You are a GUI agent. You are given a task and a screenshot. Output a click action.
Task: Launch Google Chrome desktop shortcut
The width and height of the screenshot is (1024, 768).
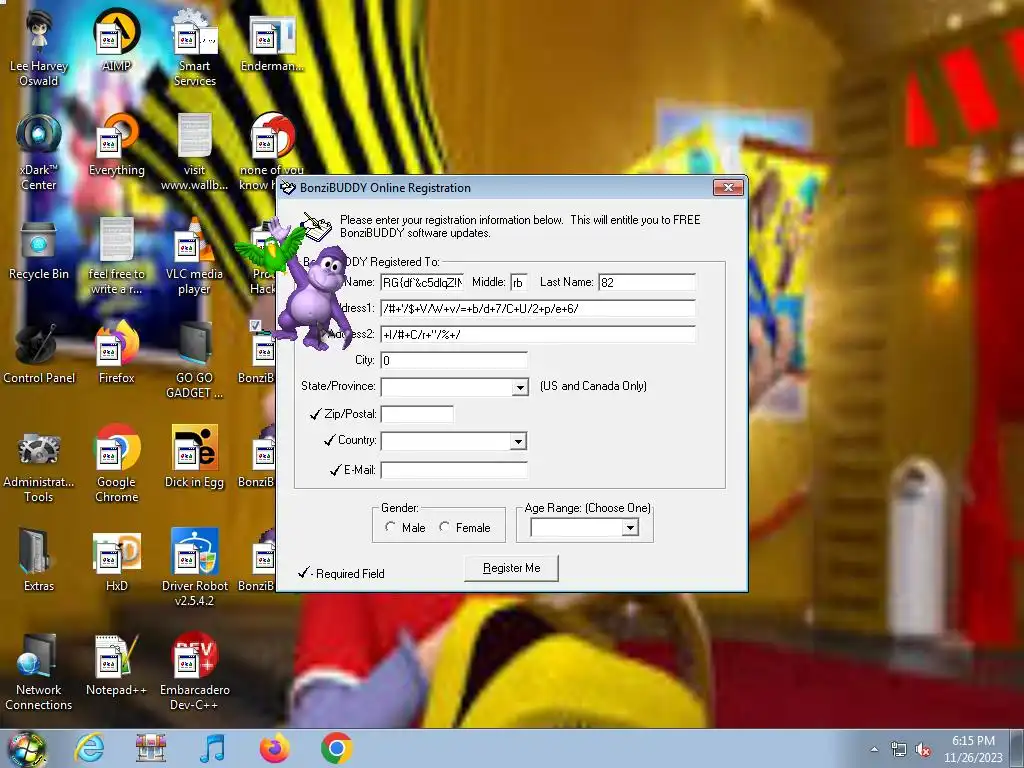[116, 464]
